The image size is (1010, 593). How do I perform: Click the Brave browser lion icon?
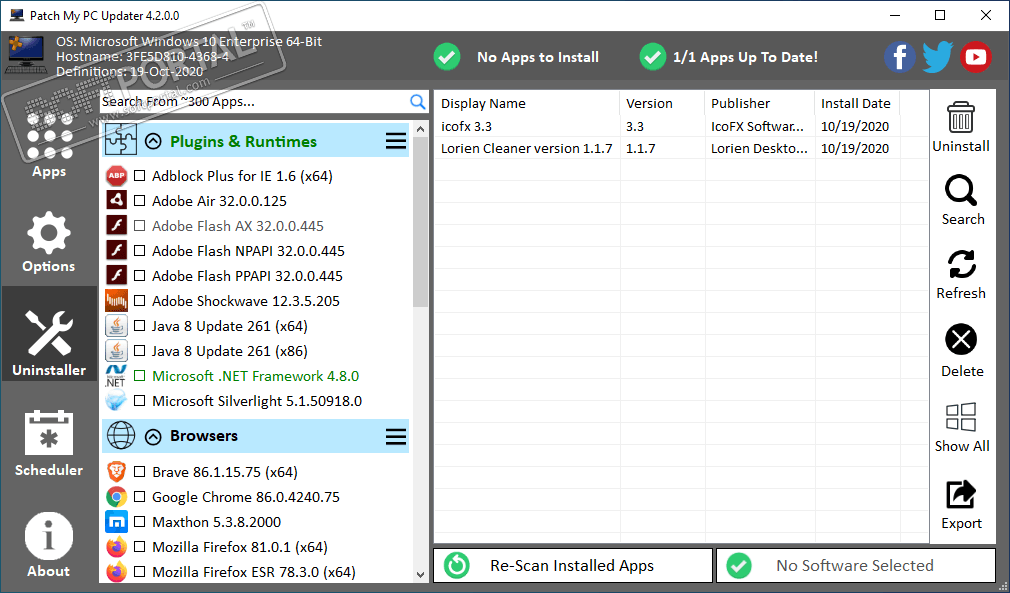(x=117, y=472)
